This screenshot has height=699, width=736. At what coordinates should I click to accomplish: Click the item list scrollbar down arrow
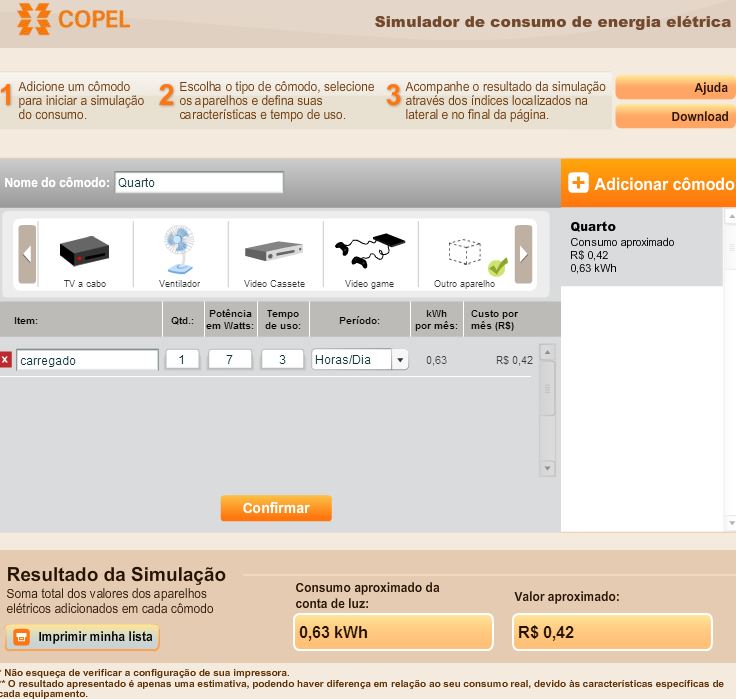point(547,468)
